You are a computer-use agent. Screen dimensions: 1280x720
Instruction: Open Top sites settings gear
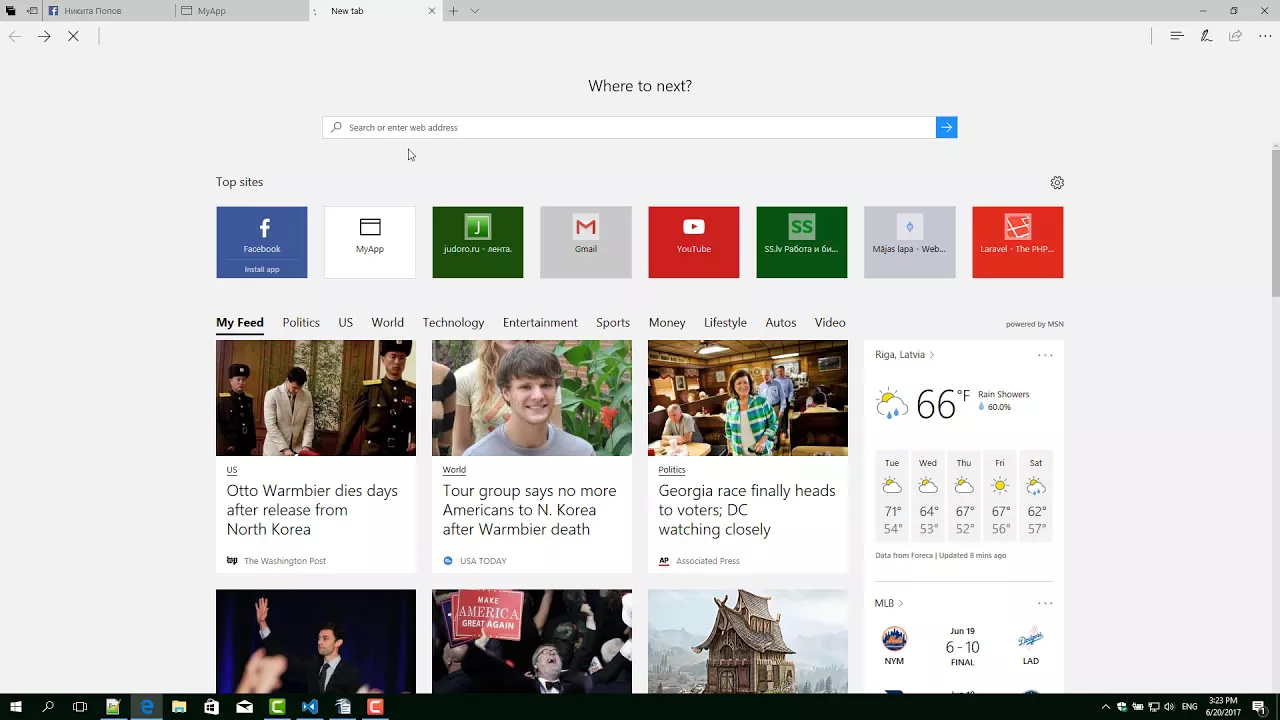(x=1057, y=183)
